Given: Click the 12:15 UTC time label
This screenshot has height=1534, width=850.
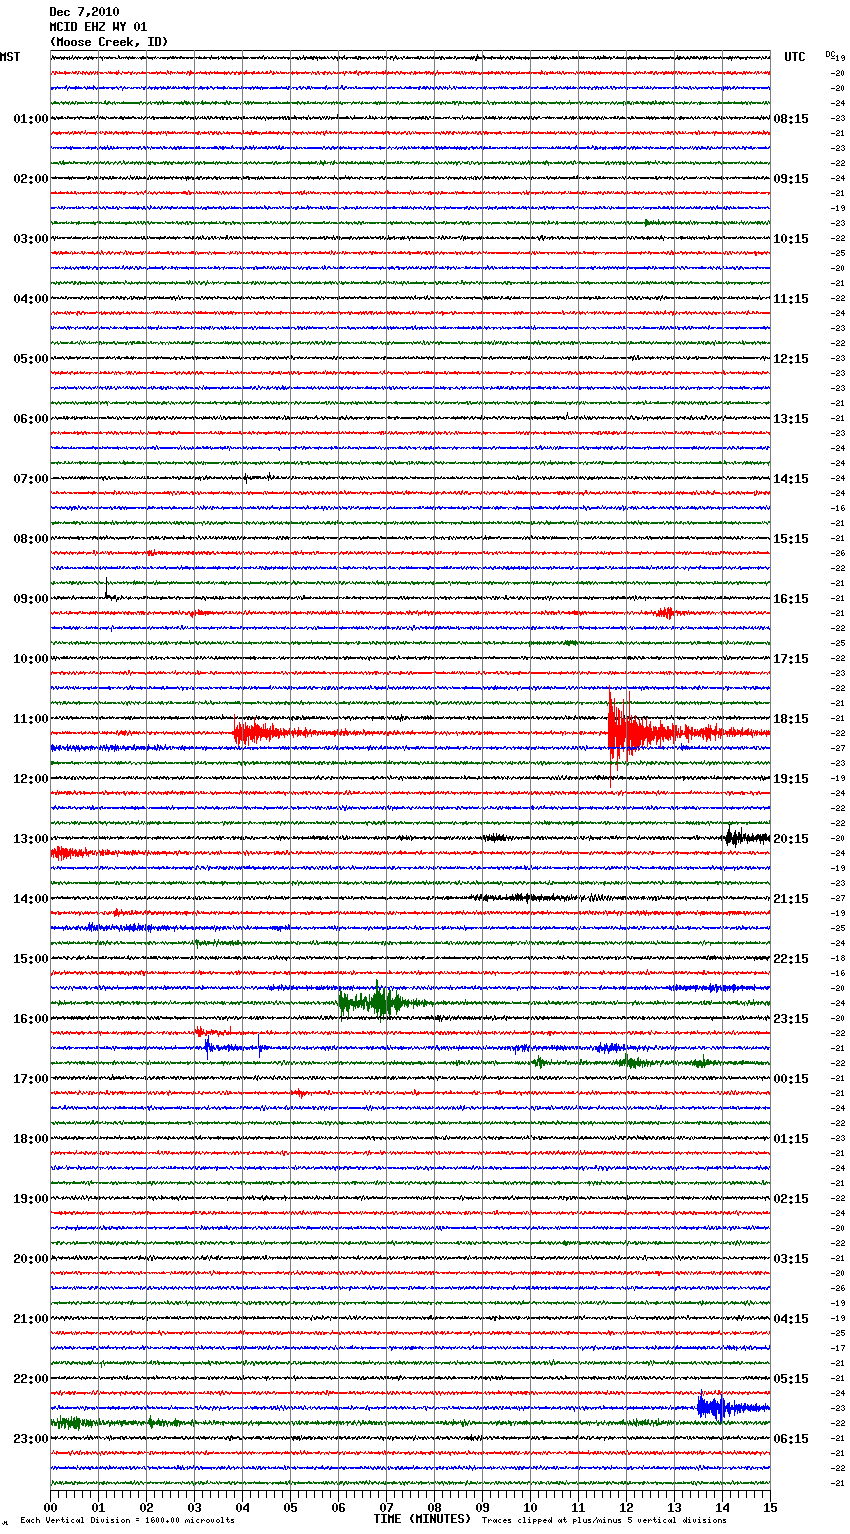Looking at the screenshot, I should click(x=791, y=359).
